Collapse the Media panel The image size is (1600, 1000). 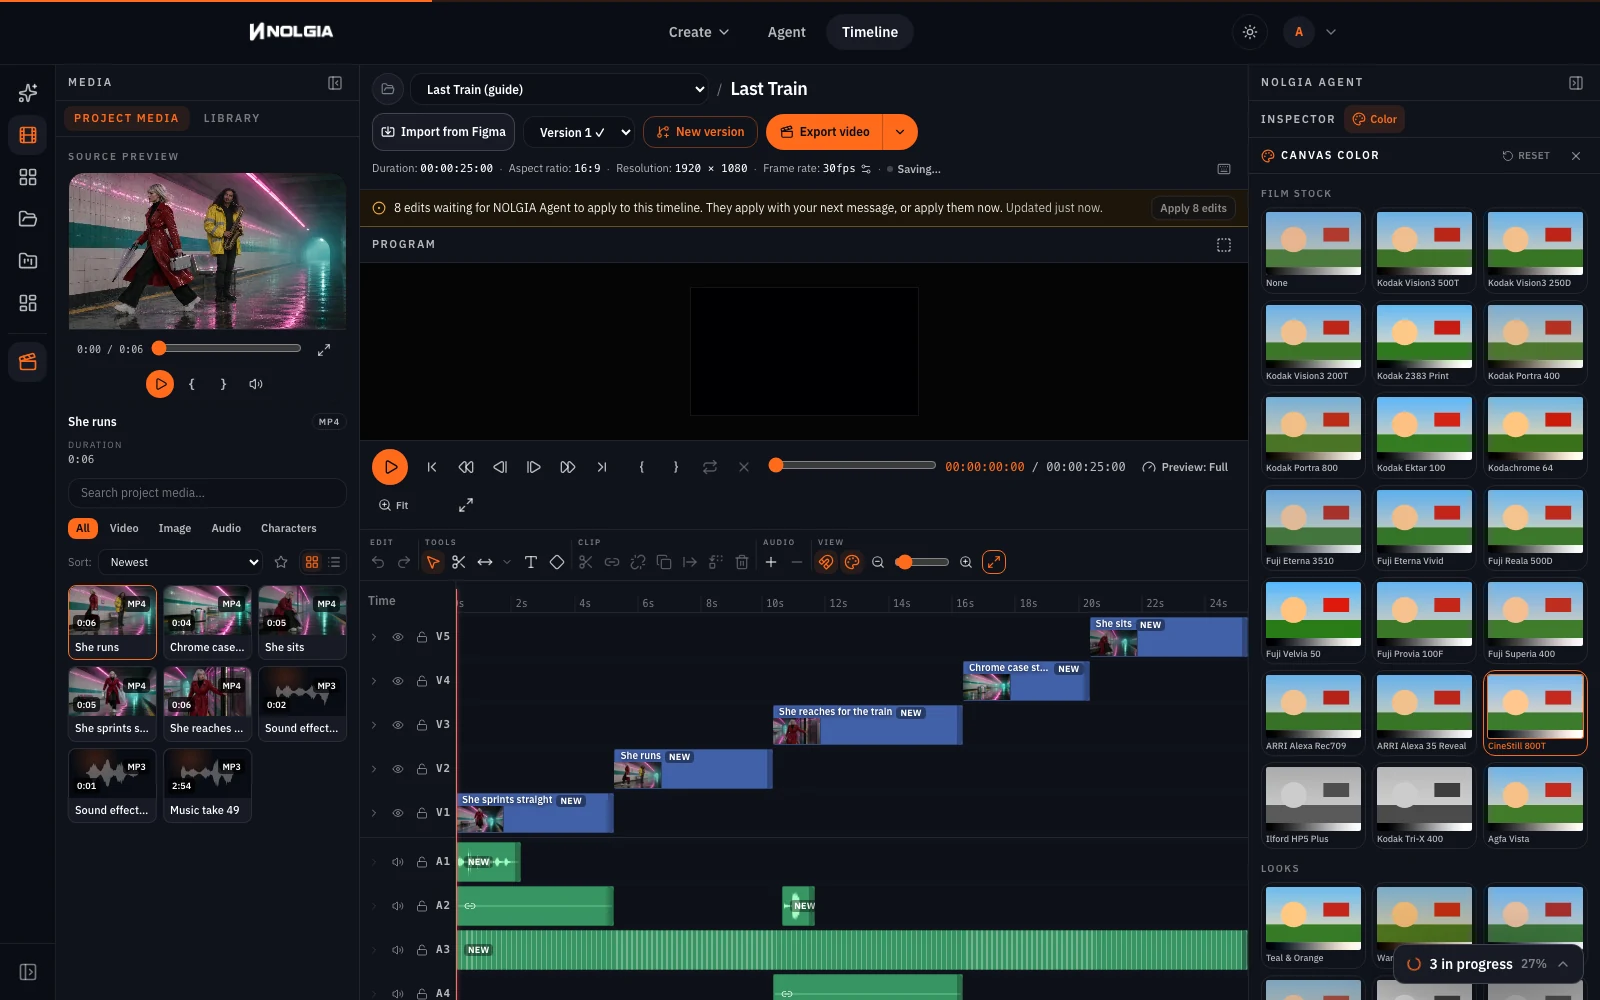[335, 83]
